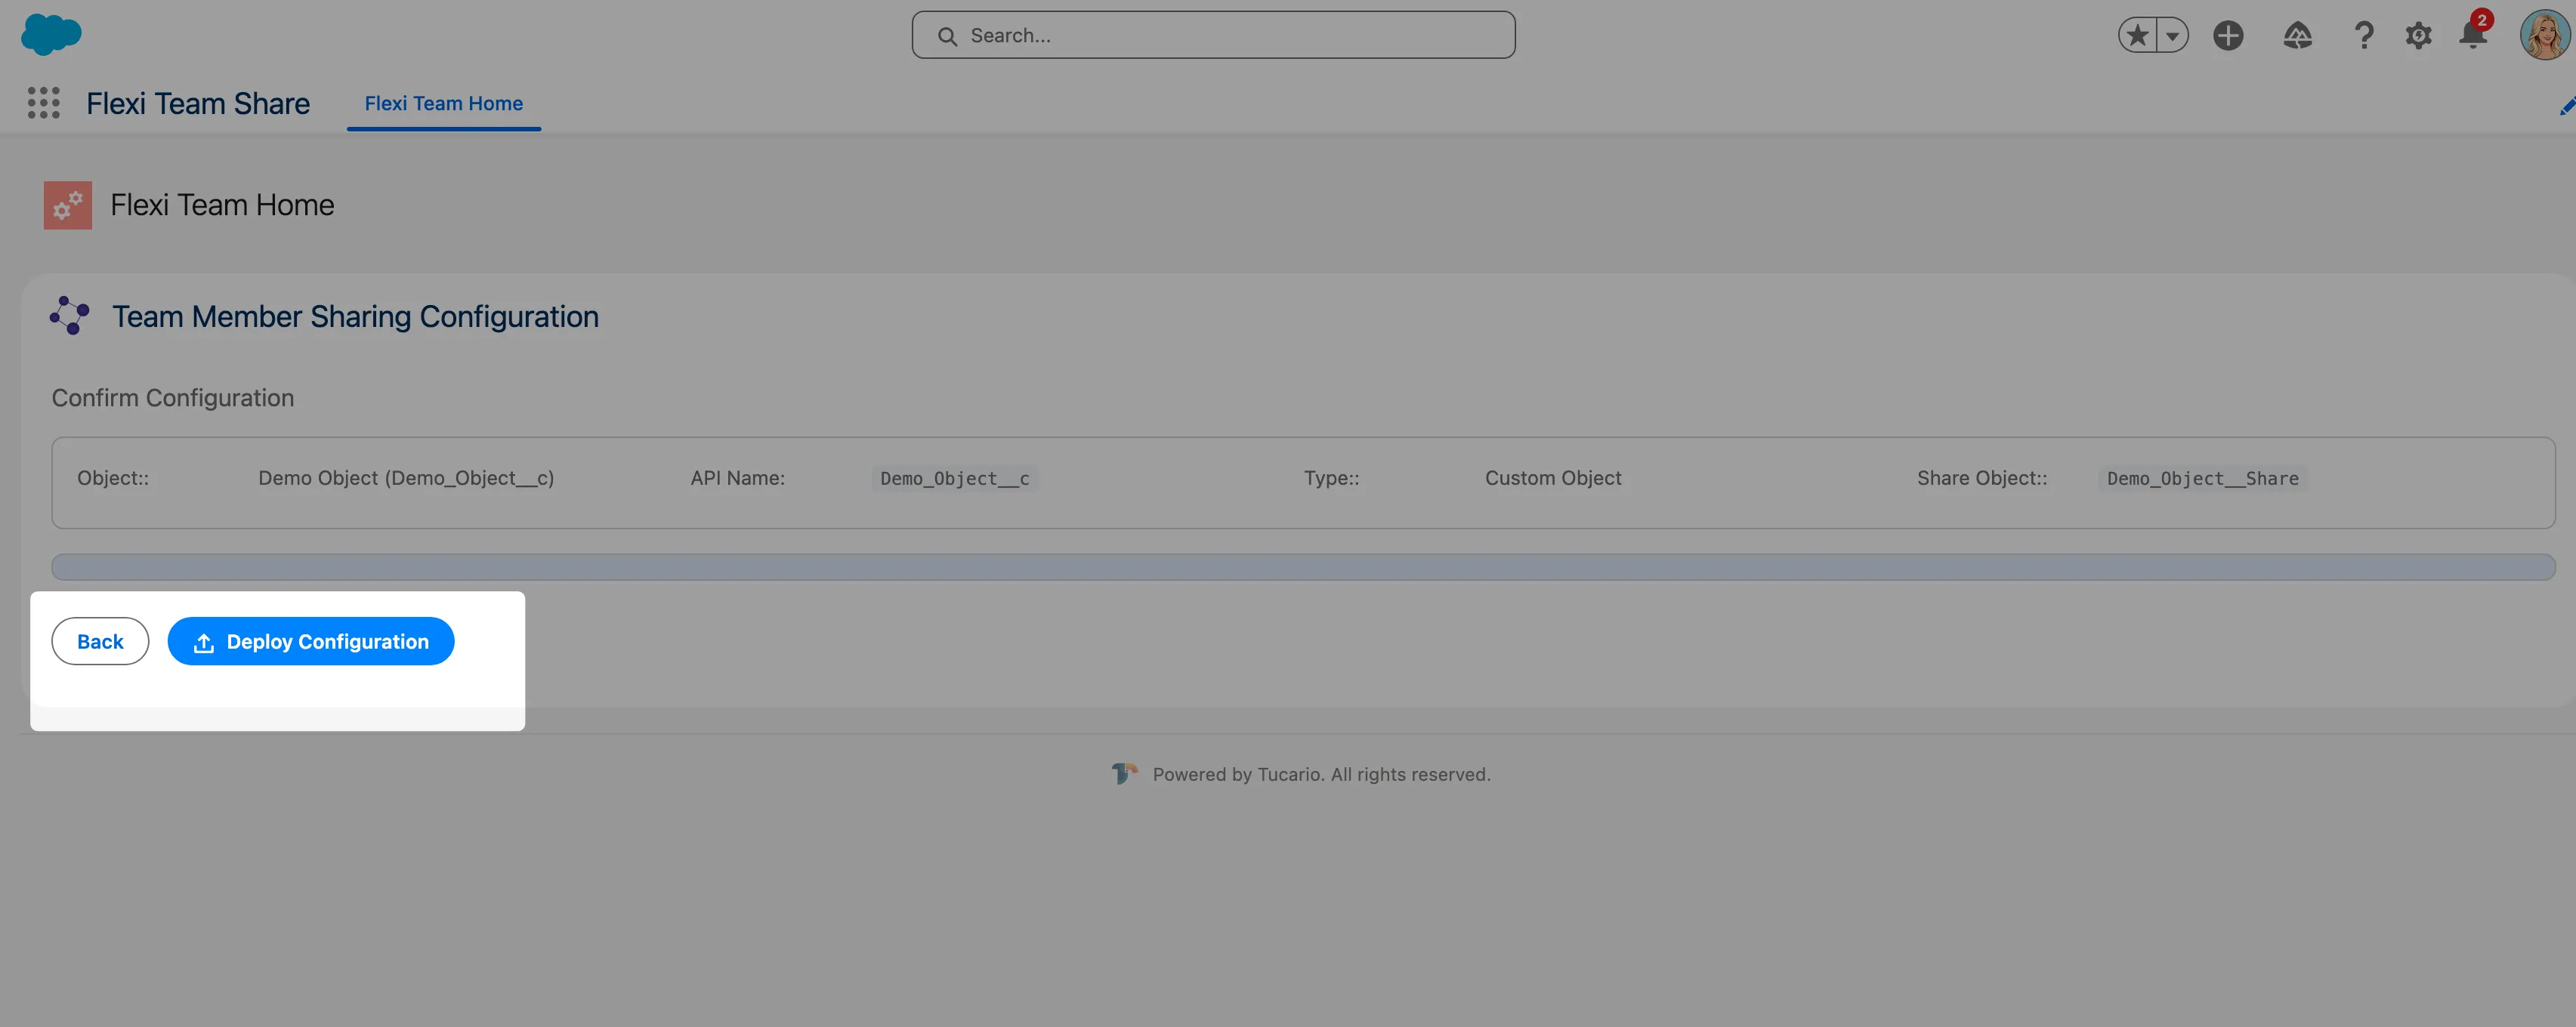Open Global Actions with the plus icon

click(2228, 35)
